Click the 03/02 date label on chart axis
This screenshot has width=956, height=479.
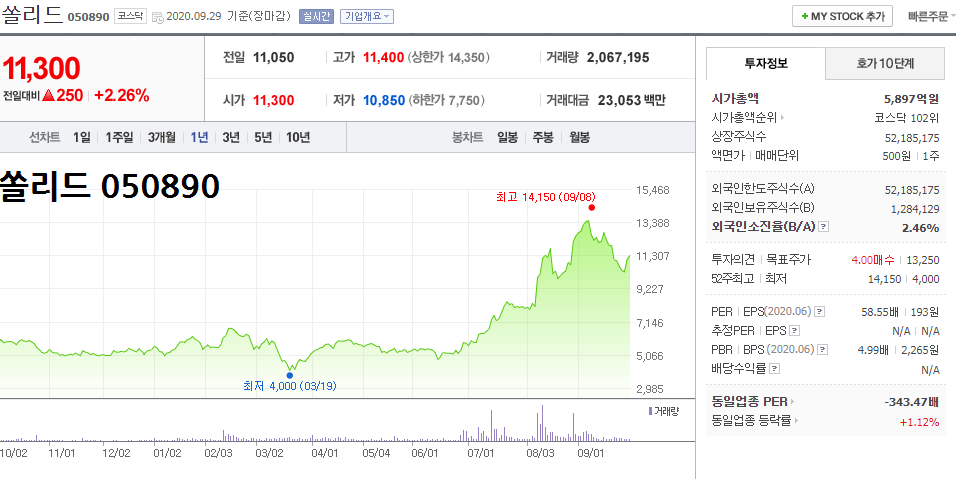tap(269, 453)
